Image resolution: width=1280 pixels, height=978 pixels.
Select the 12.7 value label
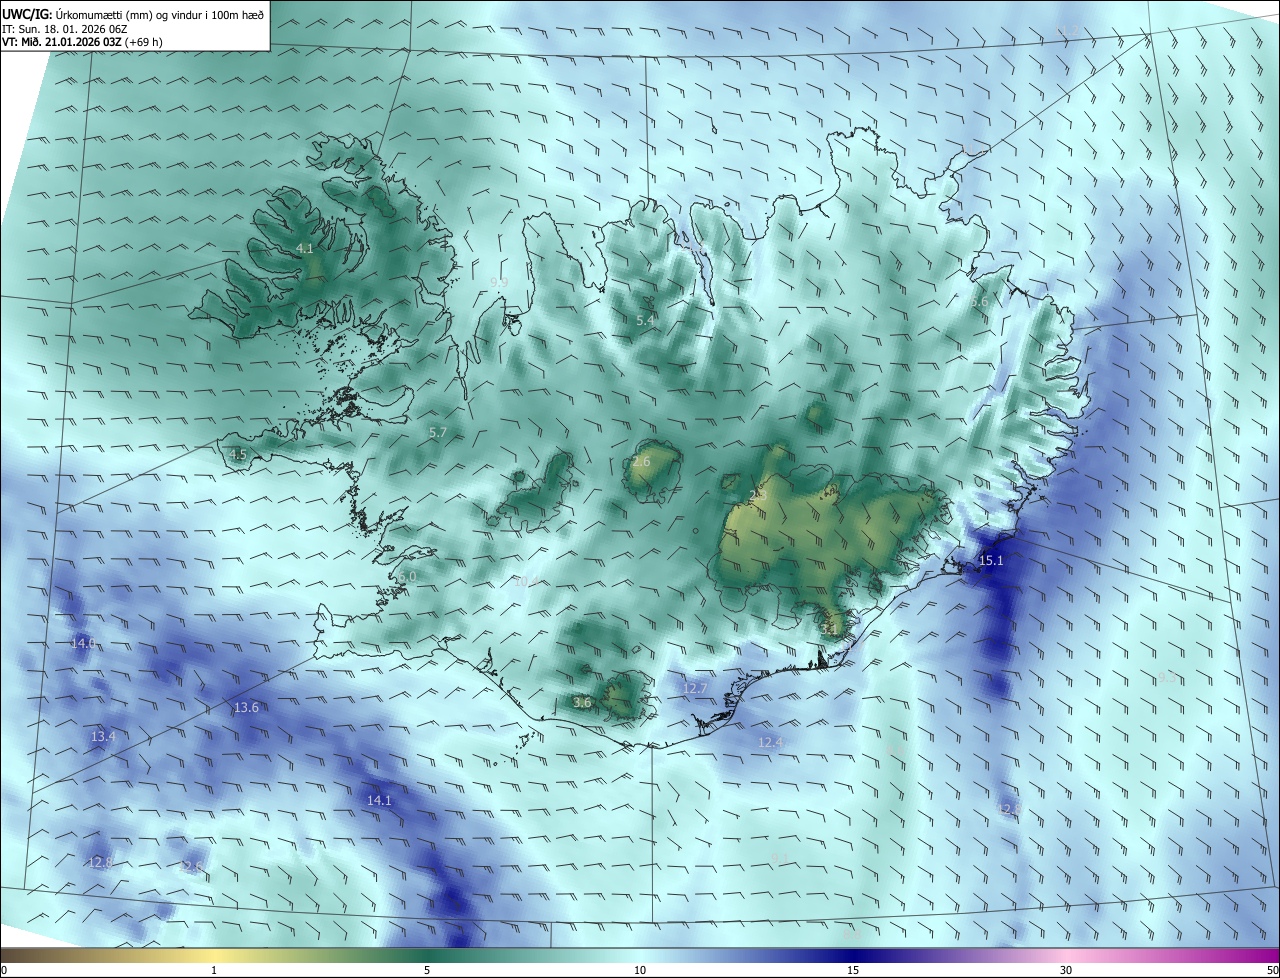click(x=695, y=688)
